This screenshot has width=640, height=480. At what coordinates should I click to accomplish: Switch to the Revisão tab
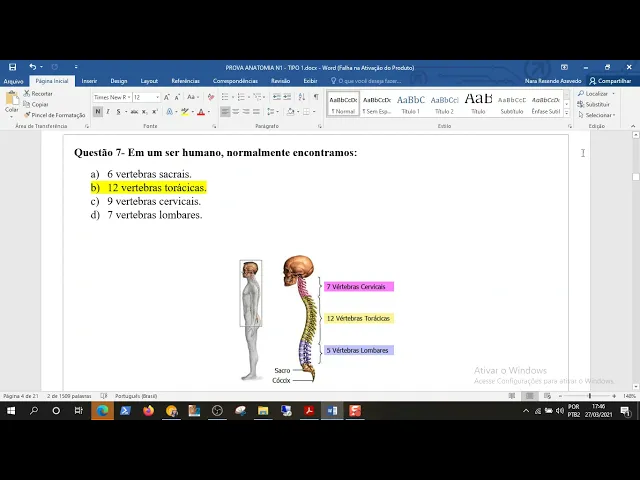(x=280, y=81)
